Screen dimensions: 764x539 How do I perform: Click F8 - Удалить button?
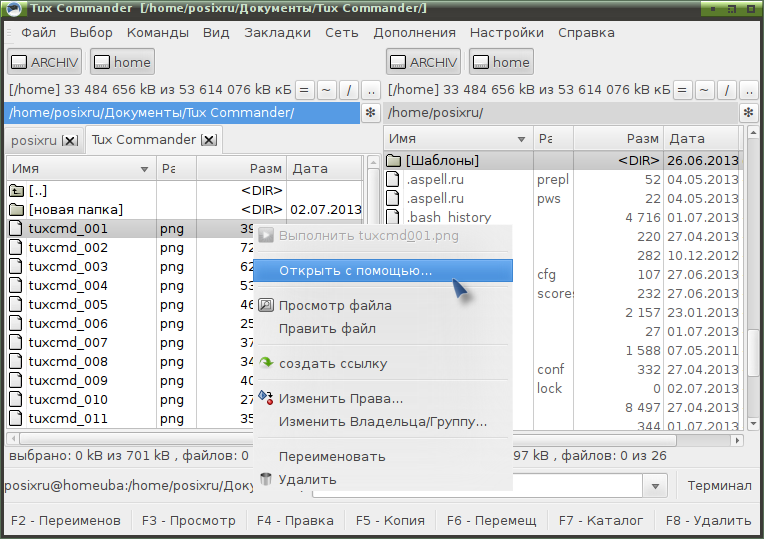[x=708, y=520]
